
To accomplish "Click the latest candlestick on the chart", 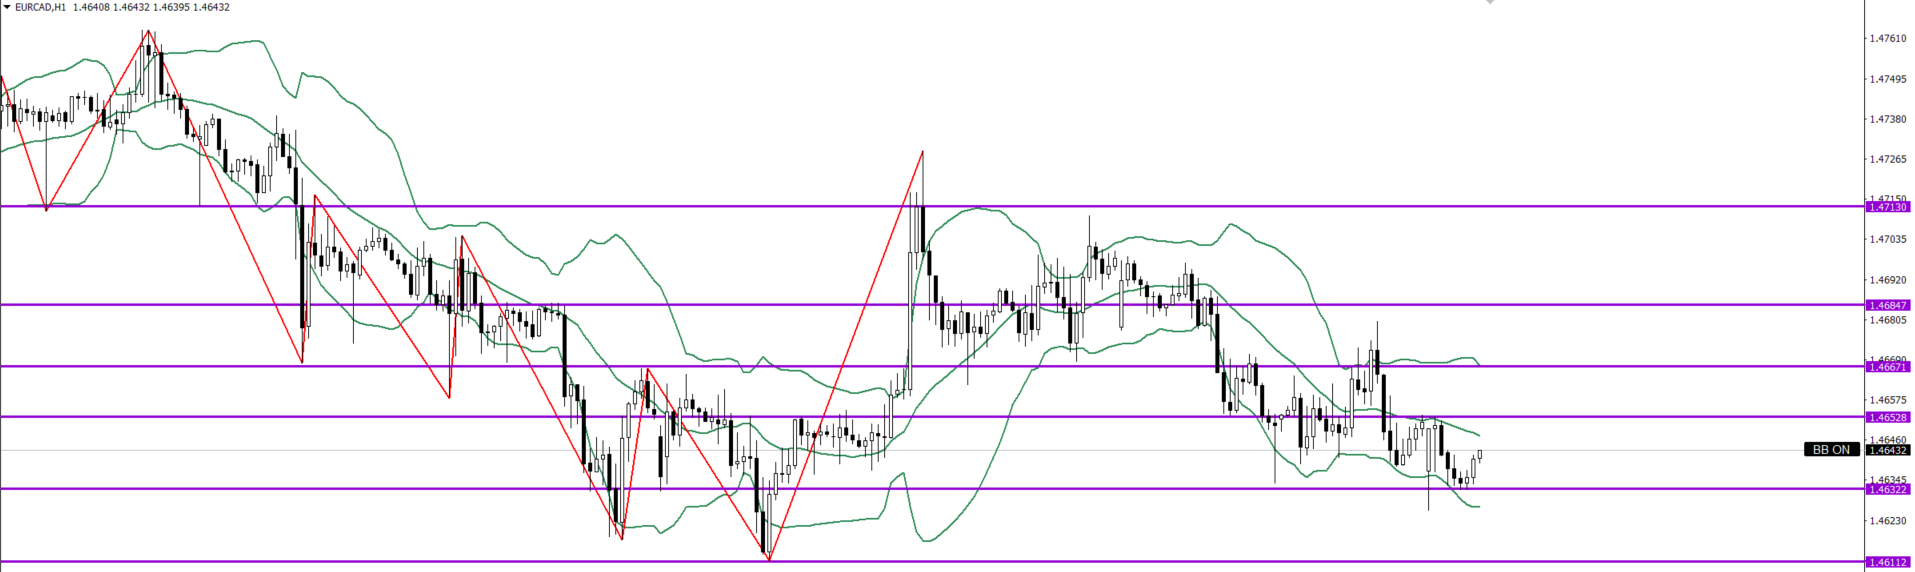I will click(x=1479, y=455).
